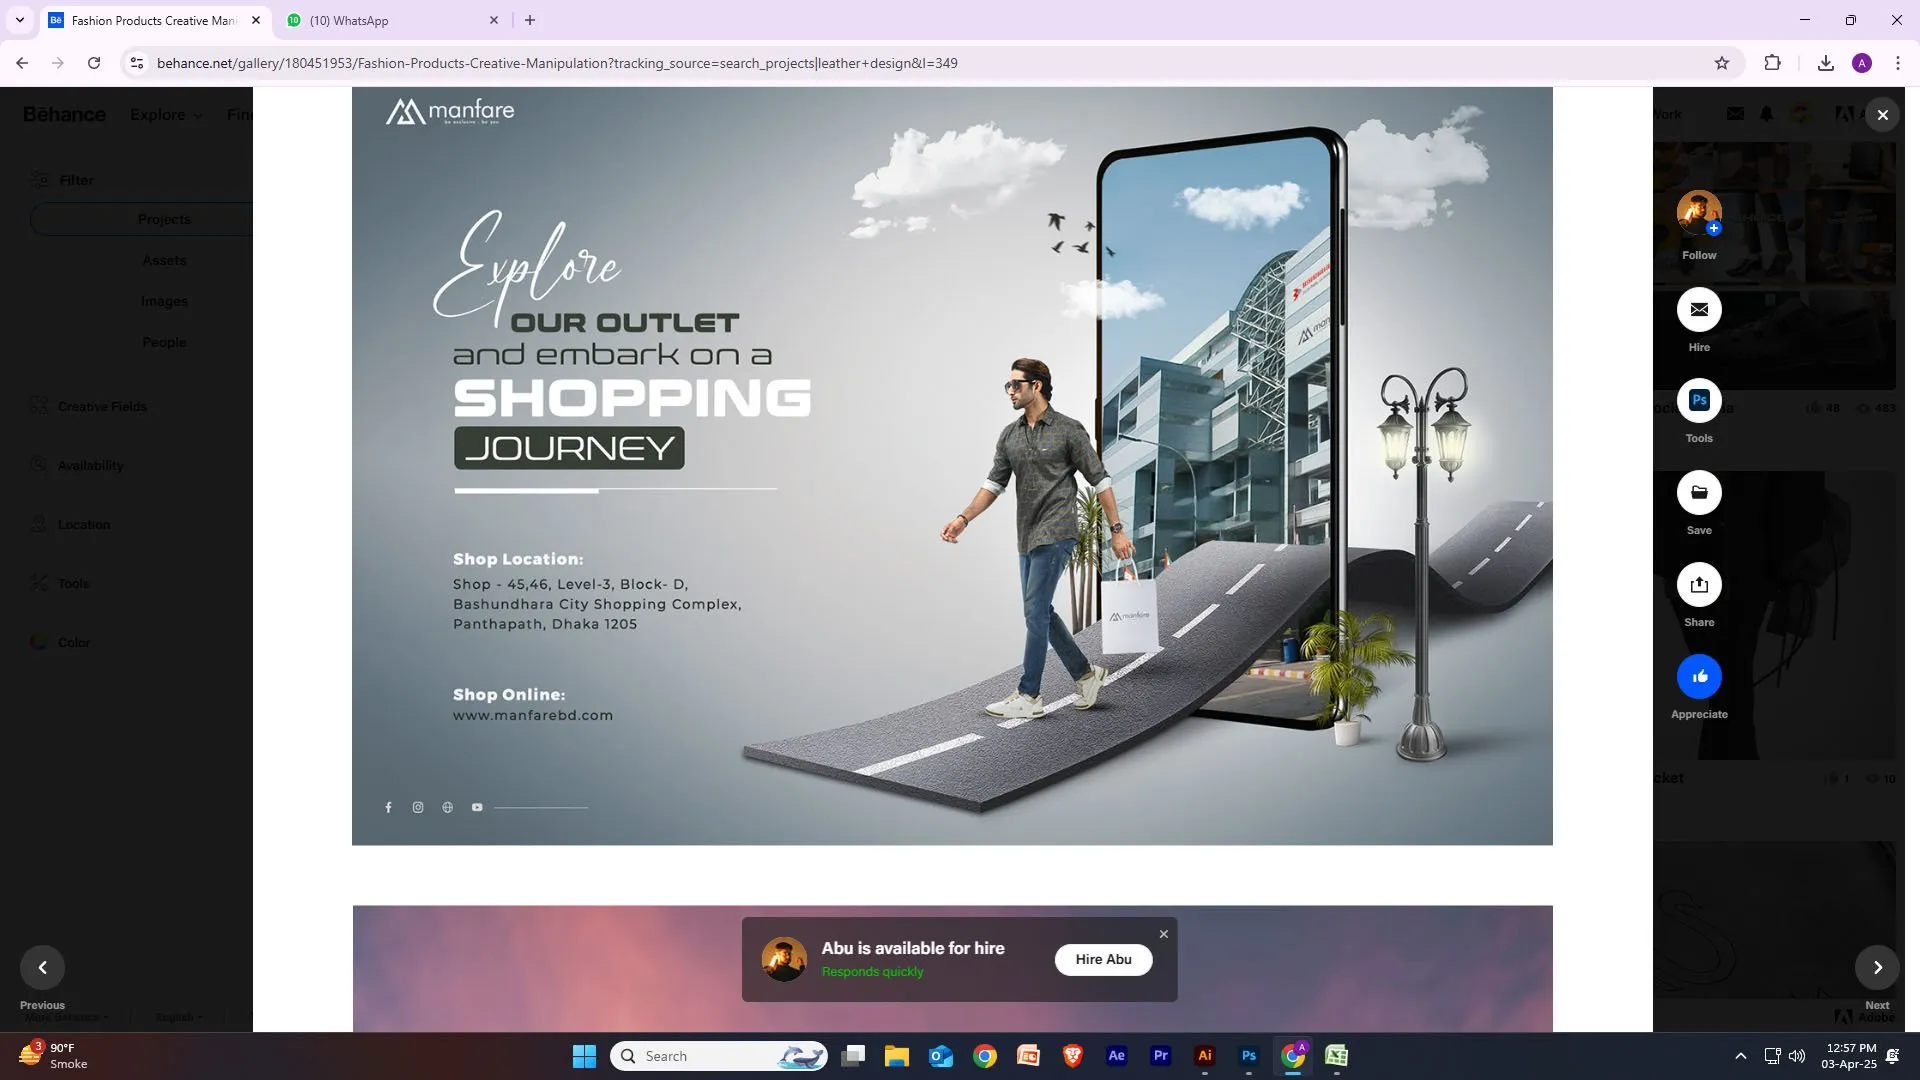Reload the page
1920x1080 pixels.
[x=94, y=63]
